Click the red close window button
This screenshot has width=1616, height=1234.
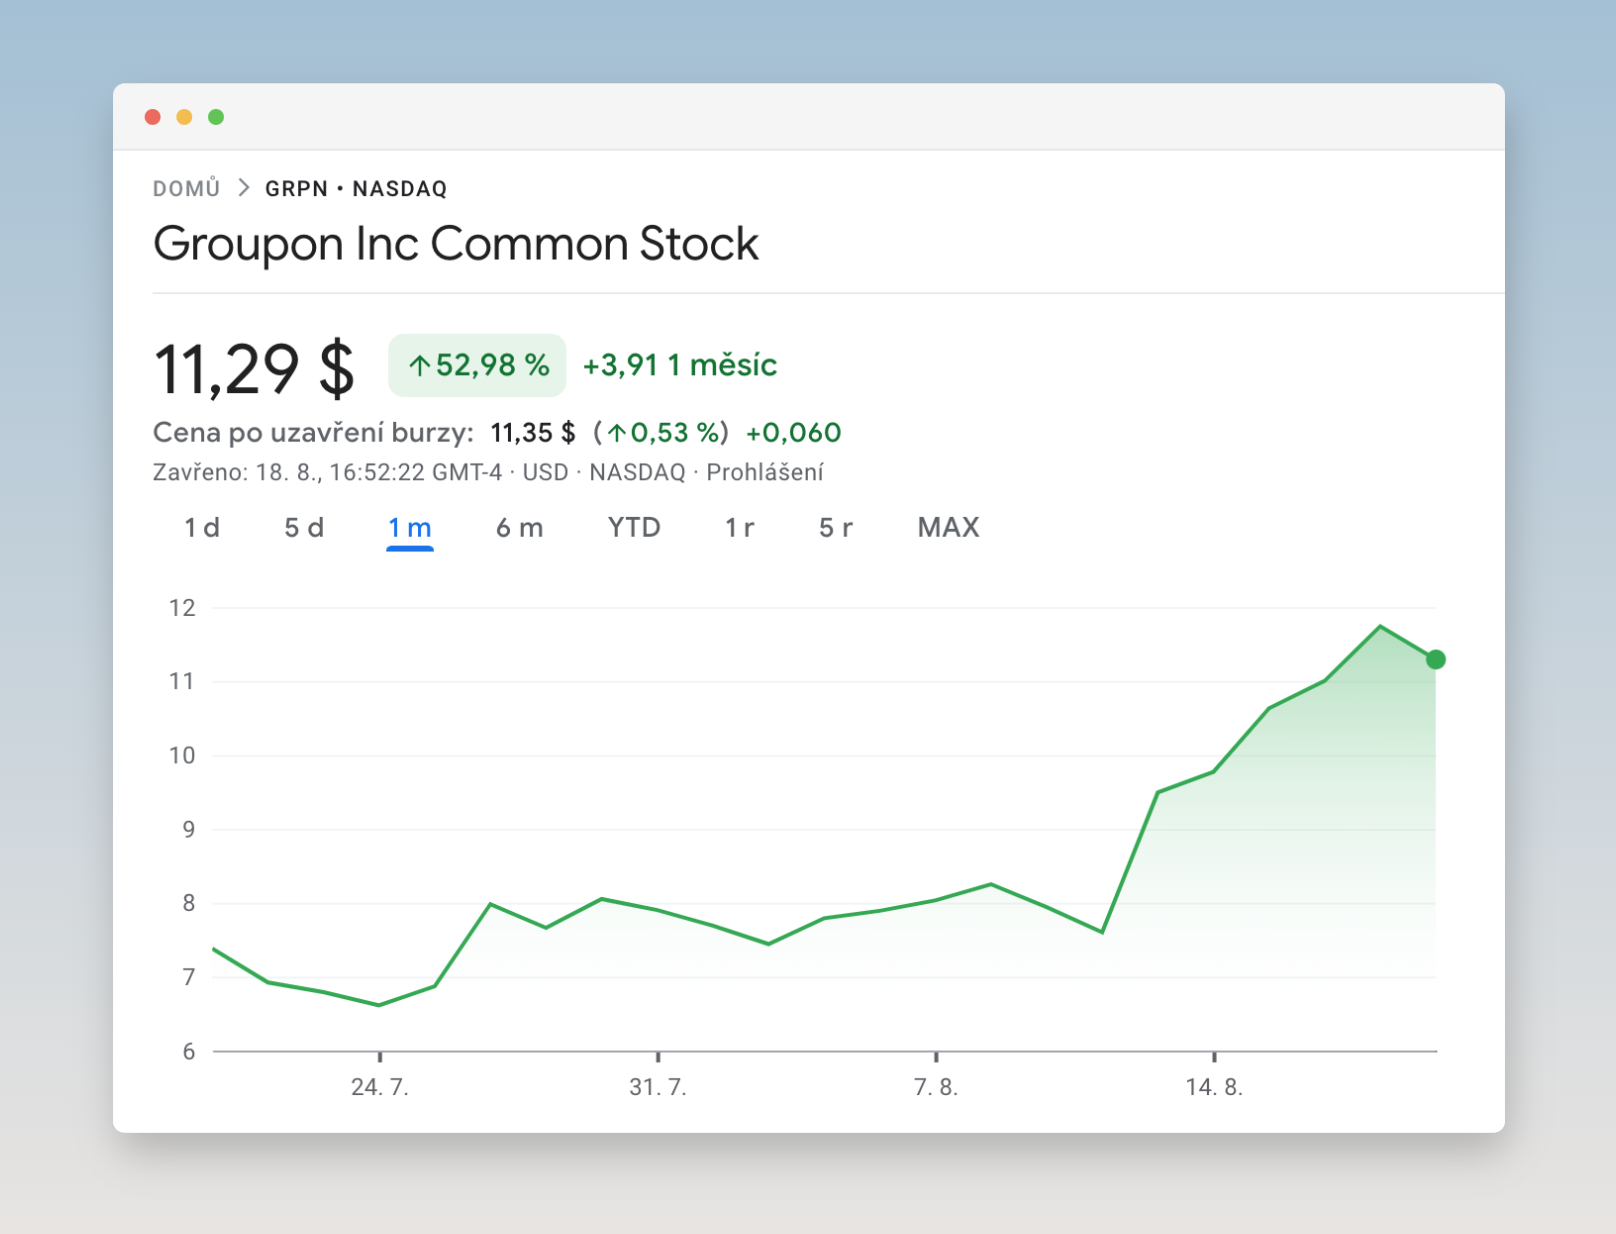(x=153, y=117)
